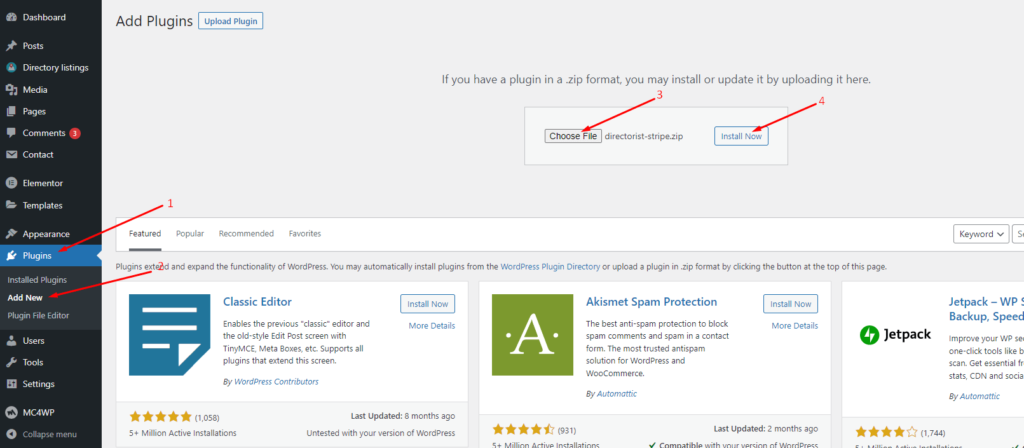The image size is (1024, 448).
Task: Install the Akismet Spam Protection plugin
Action: (x=790, y=304)
